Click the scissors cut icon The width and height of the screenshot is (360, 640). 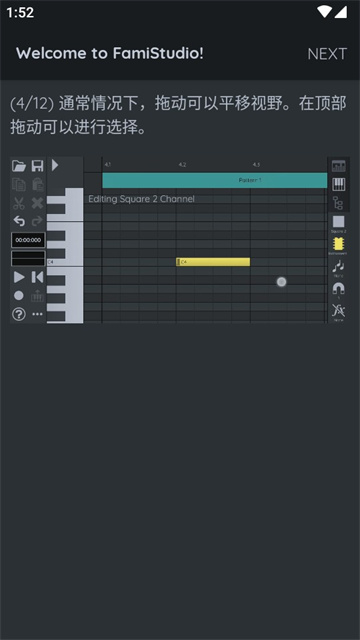[19, 203]
